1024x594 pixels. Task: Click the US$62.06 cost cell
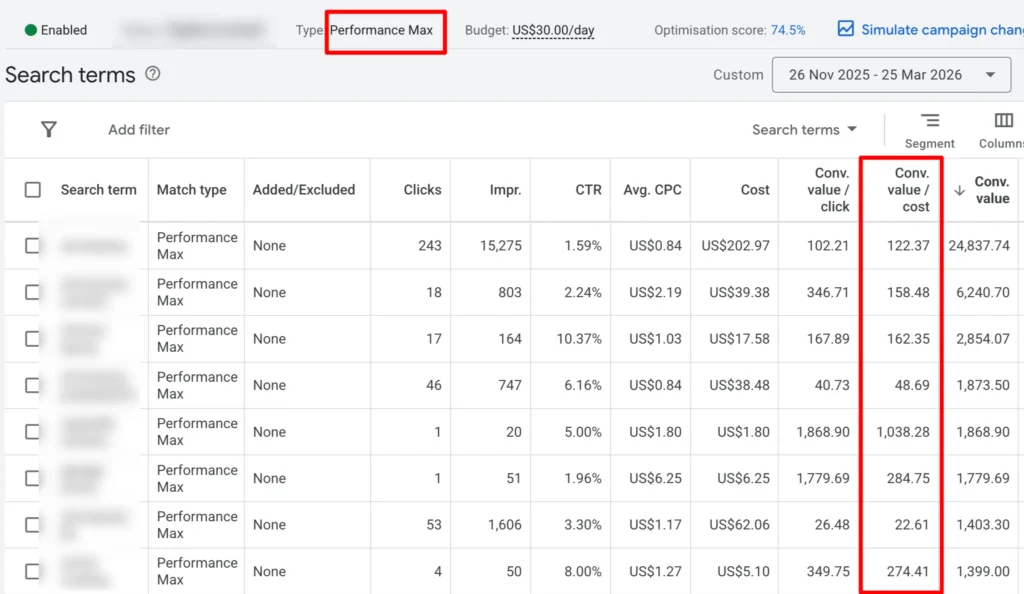click(739, 525)
